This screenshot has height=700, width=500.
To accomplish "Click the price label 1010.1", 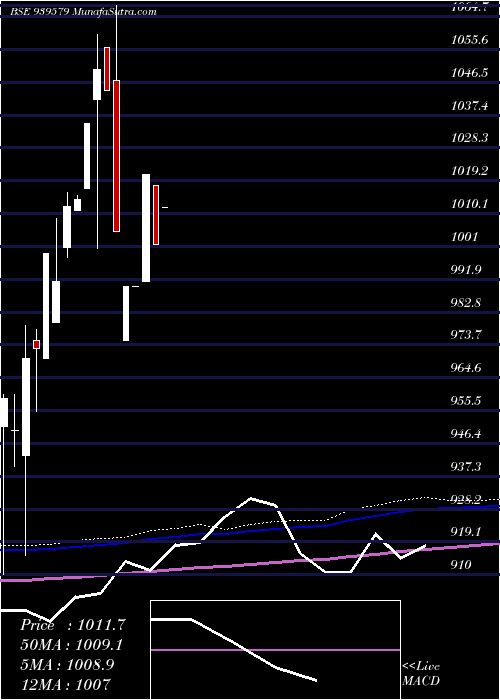I will [469, 204].
